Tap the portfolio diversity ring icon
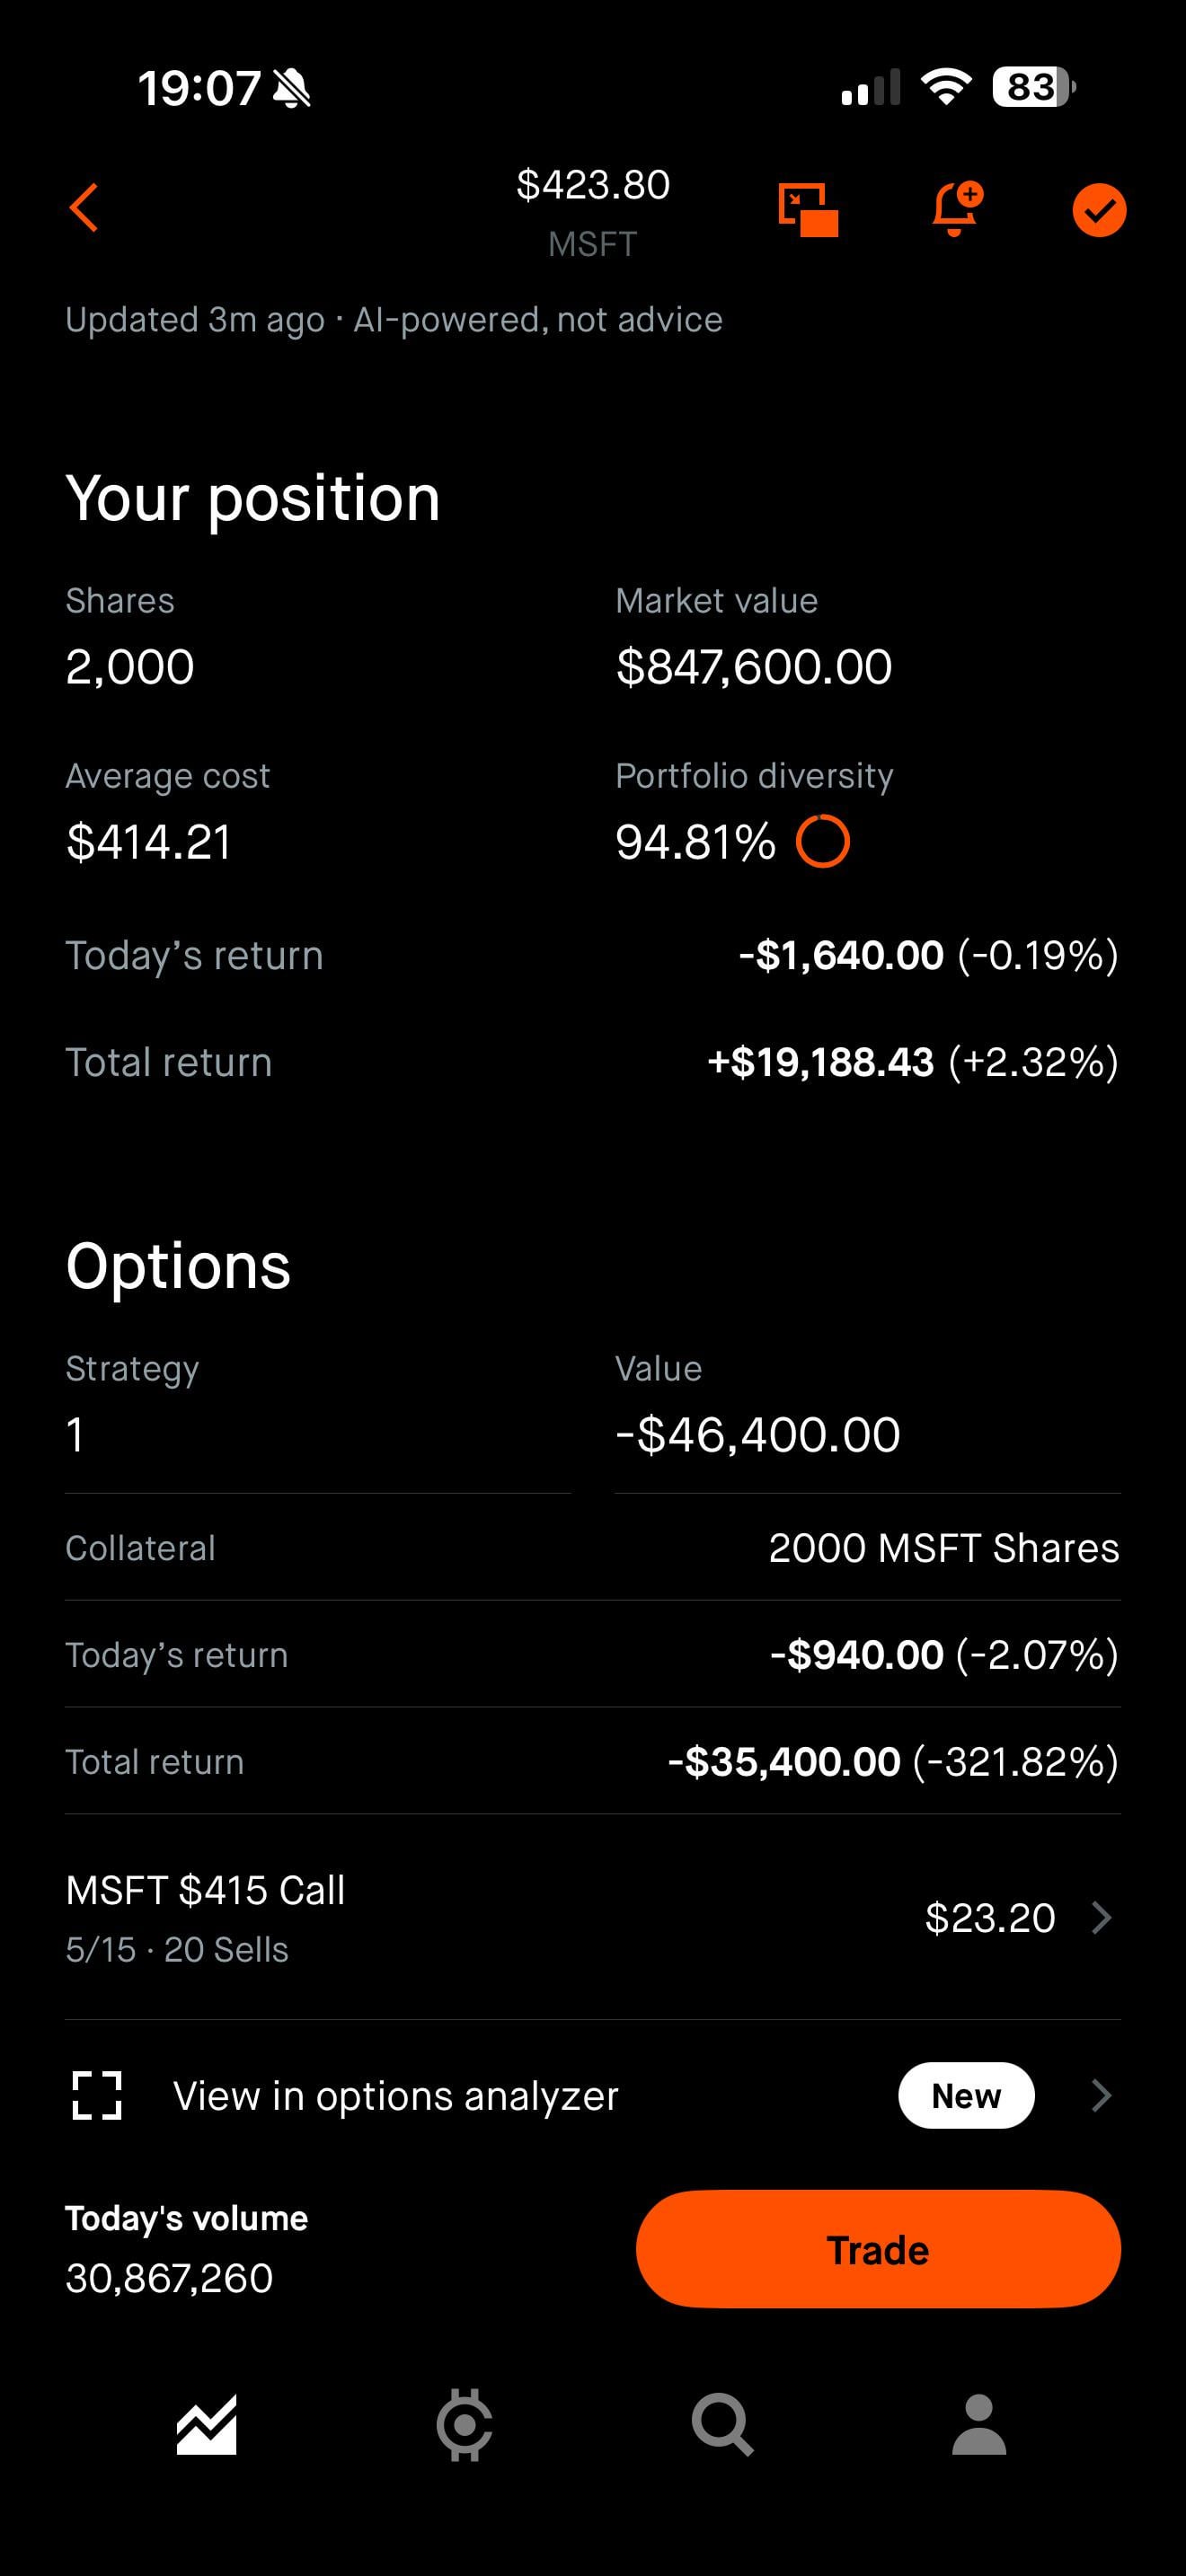 coord(822,841)
